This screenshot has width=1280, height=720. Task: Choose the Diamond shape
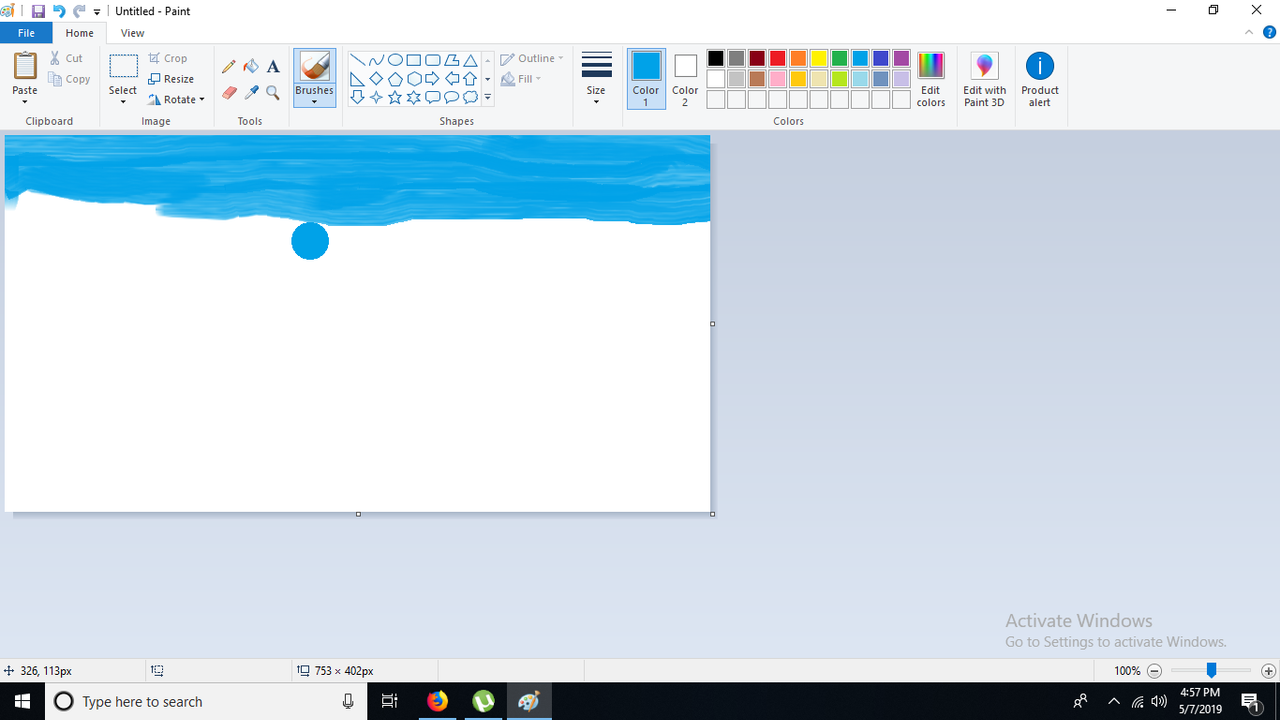tap(376, 79)
